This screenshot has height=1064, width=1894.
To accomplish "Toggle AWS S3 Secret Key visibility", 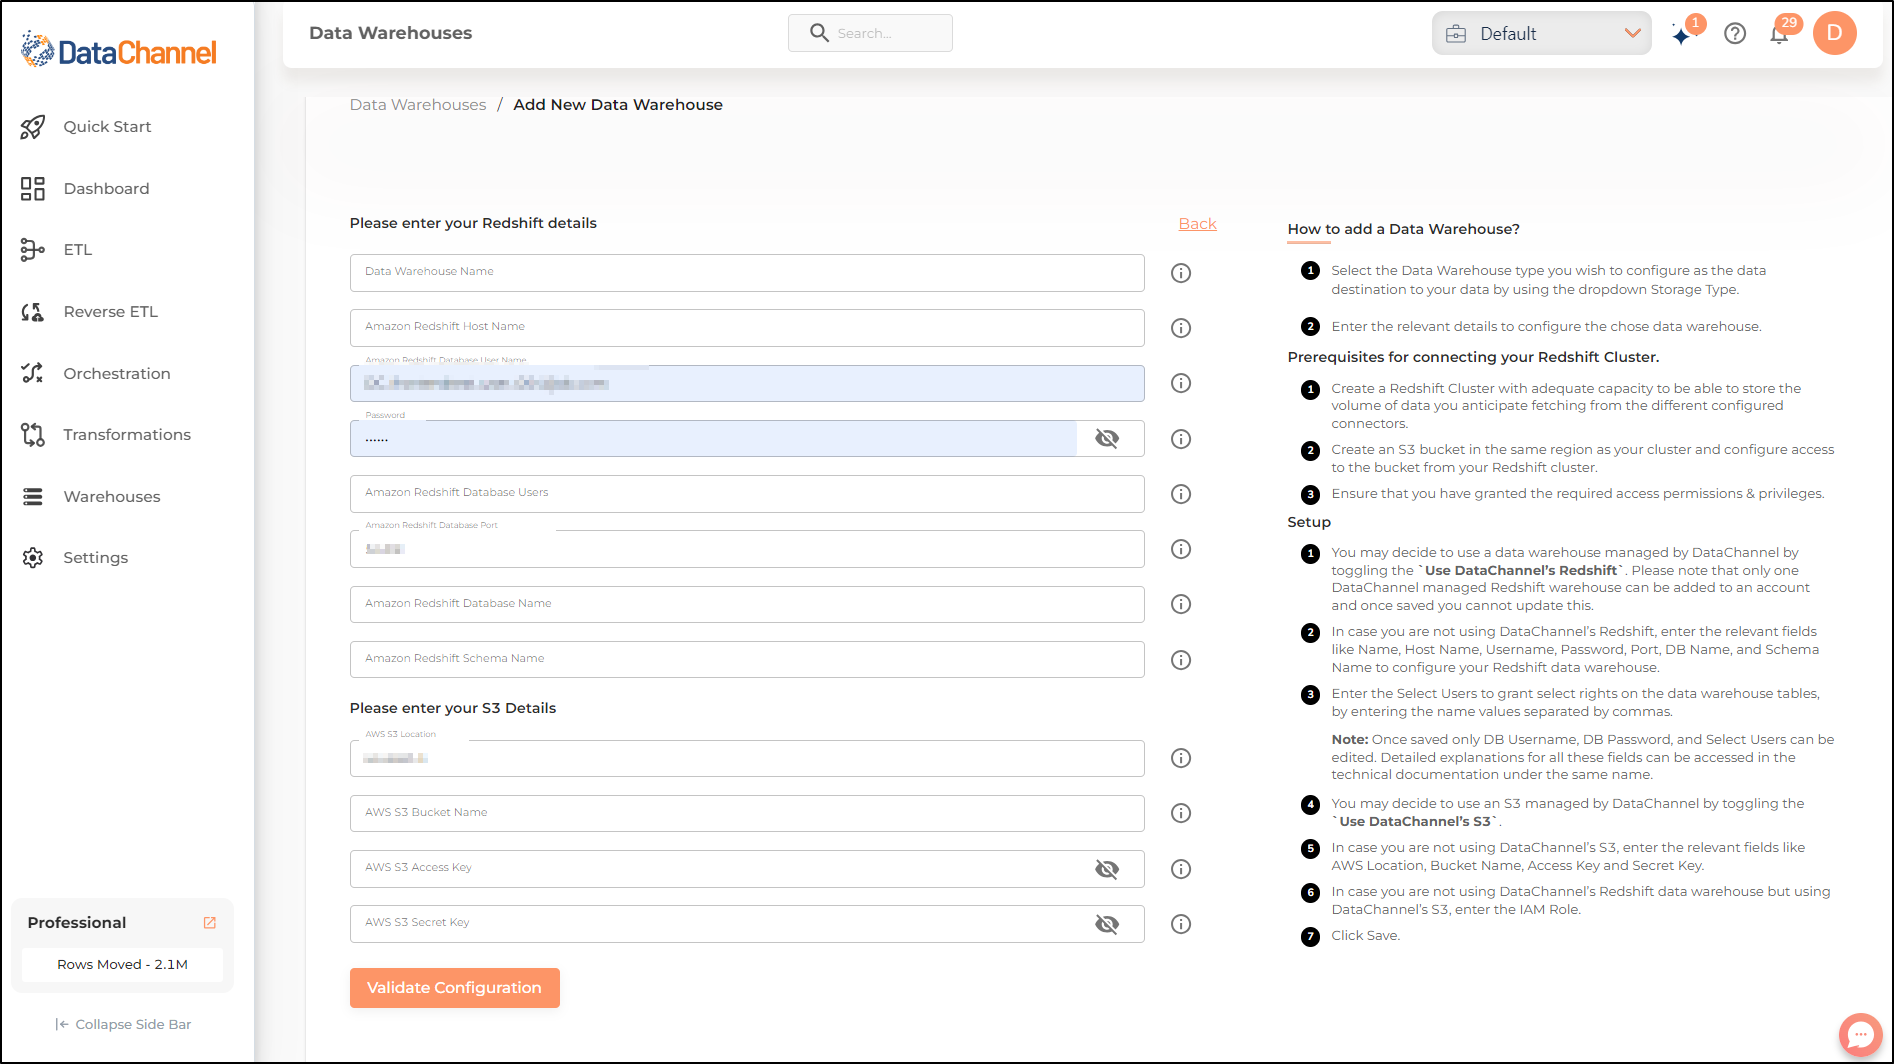I will (1107, 924).
